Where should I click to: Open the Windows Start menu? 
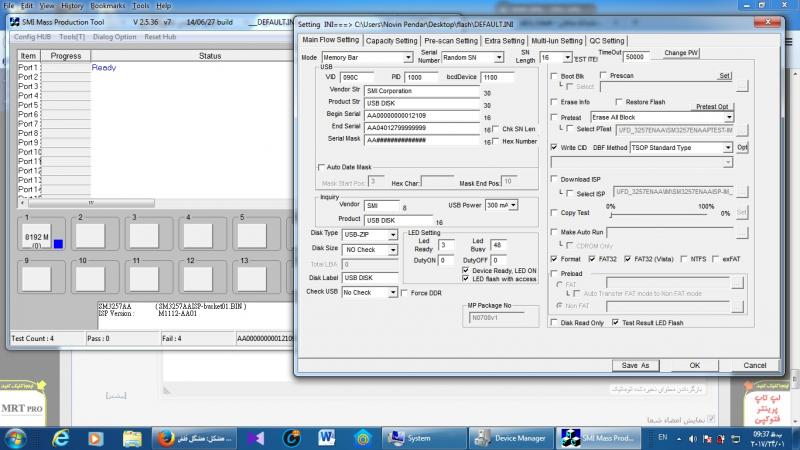tap(15, 439)
